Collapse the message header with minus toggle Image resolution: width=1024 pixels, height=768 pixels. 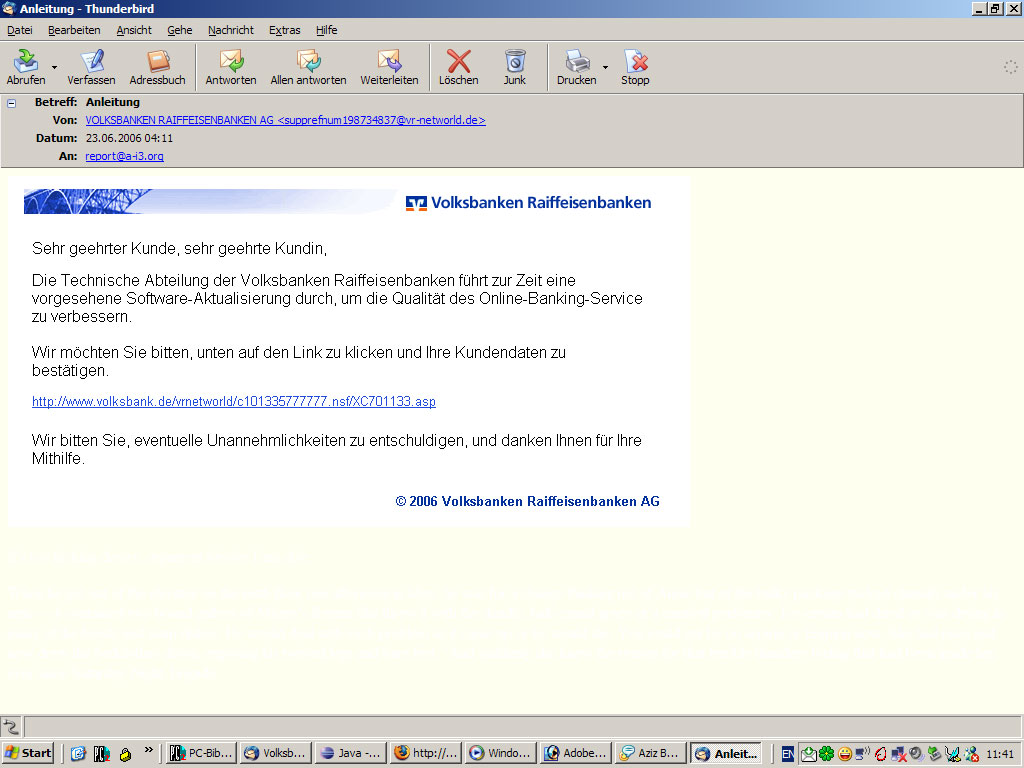pyautogui.click(x=11, y=103)
